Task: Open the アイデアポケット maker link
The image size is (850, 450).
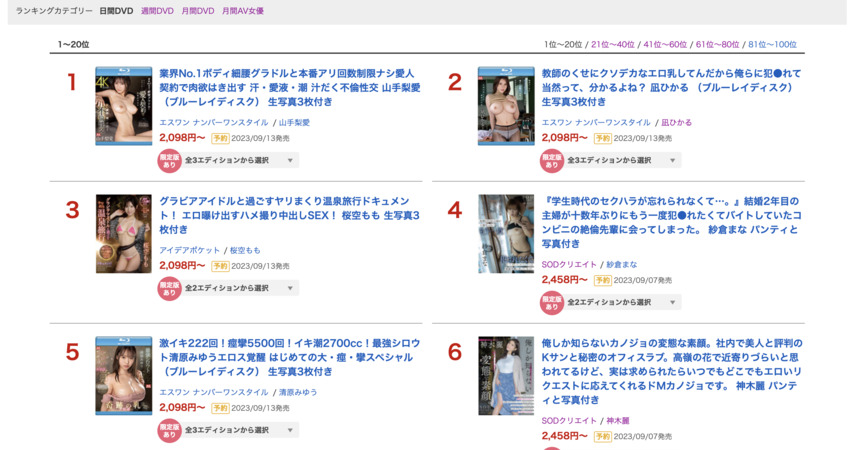Action: click(x=190, y=250)
